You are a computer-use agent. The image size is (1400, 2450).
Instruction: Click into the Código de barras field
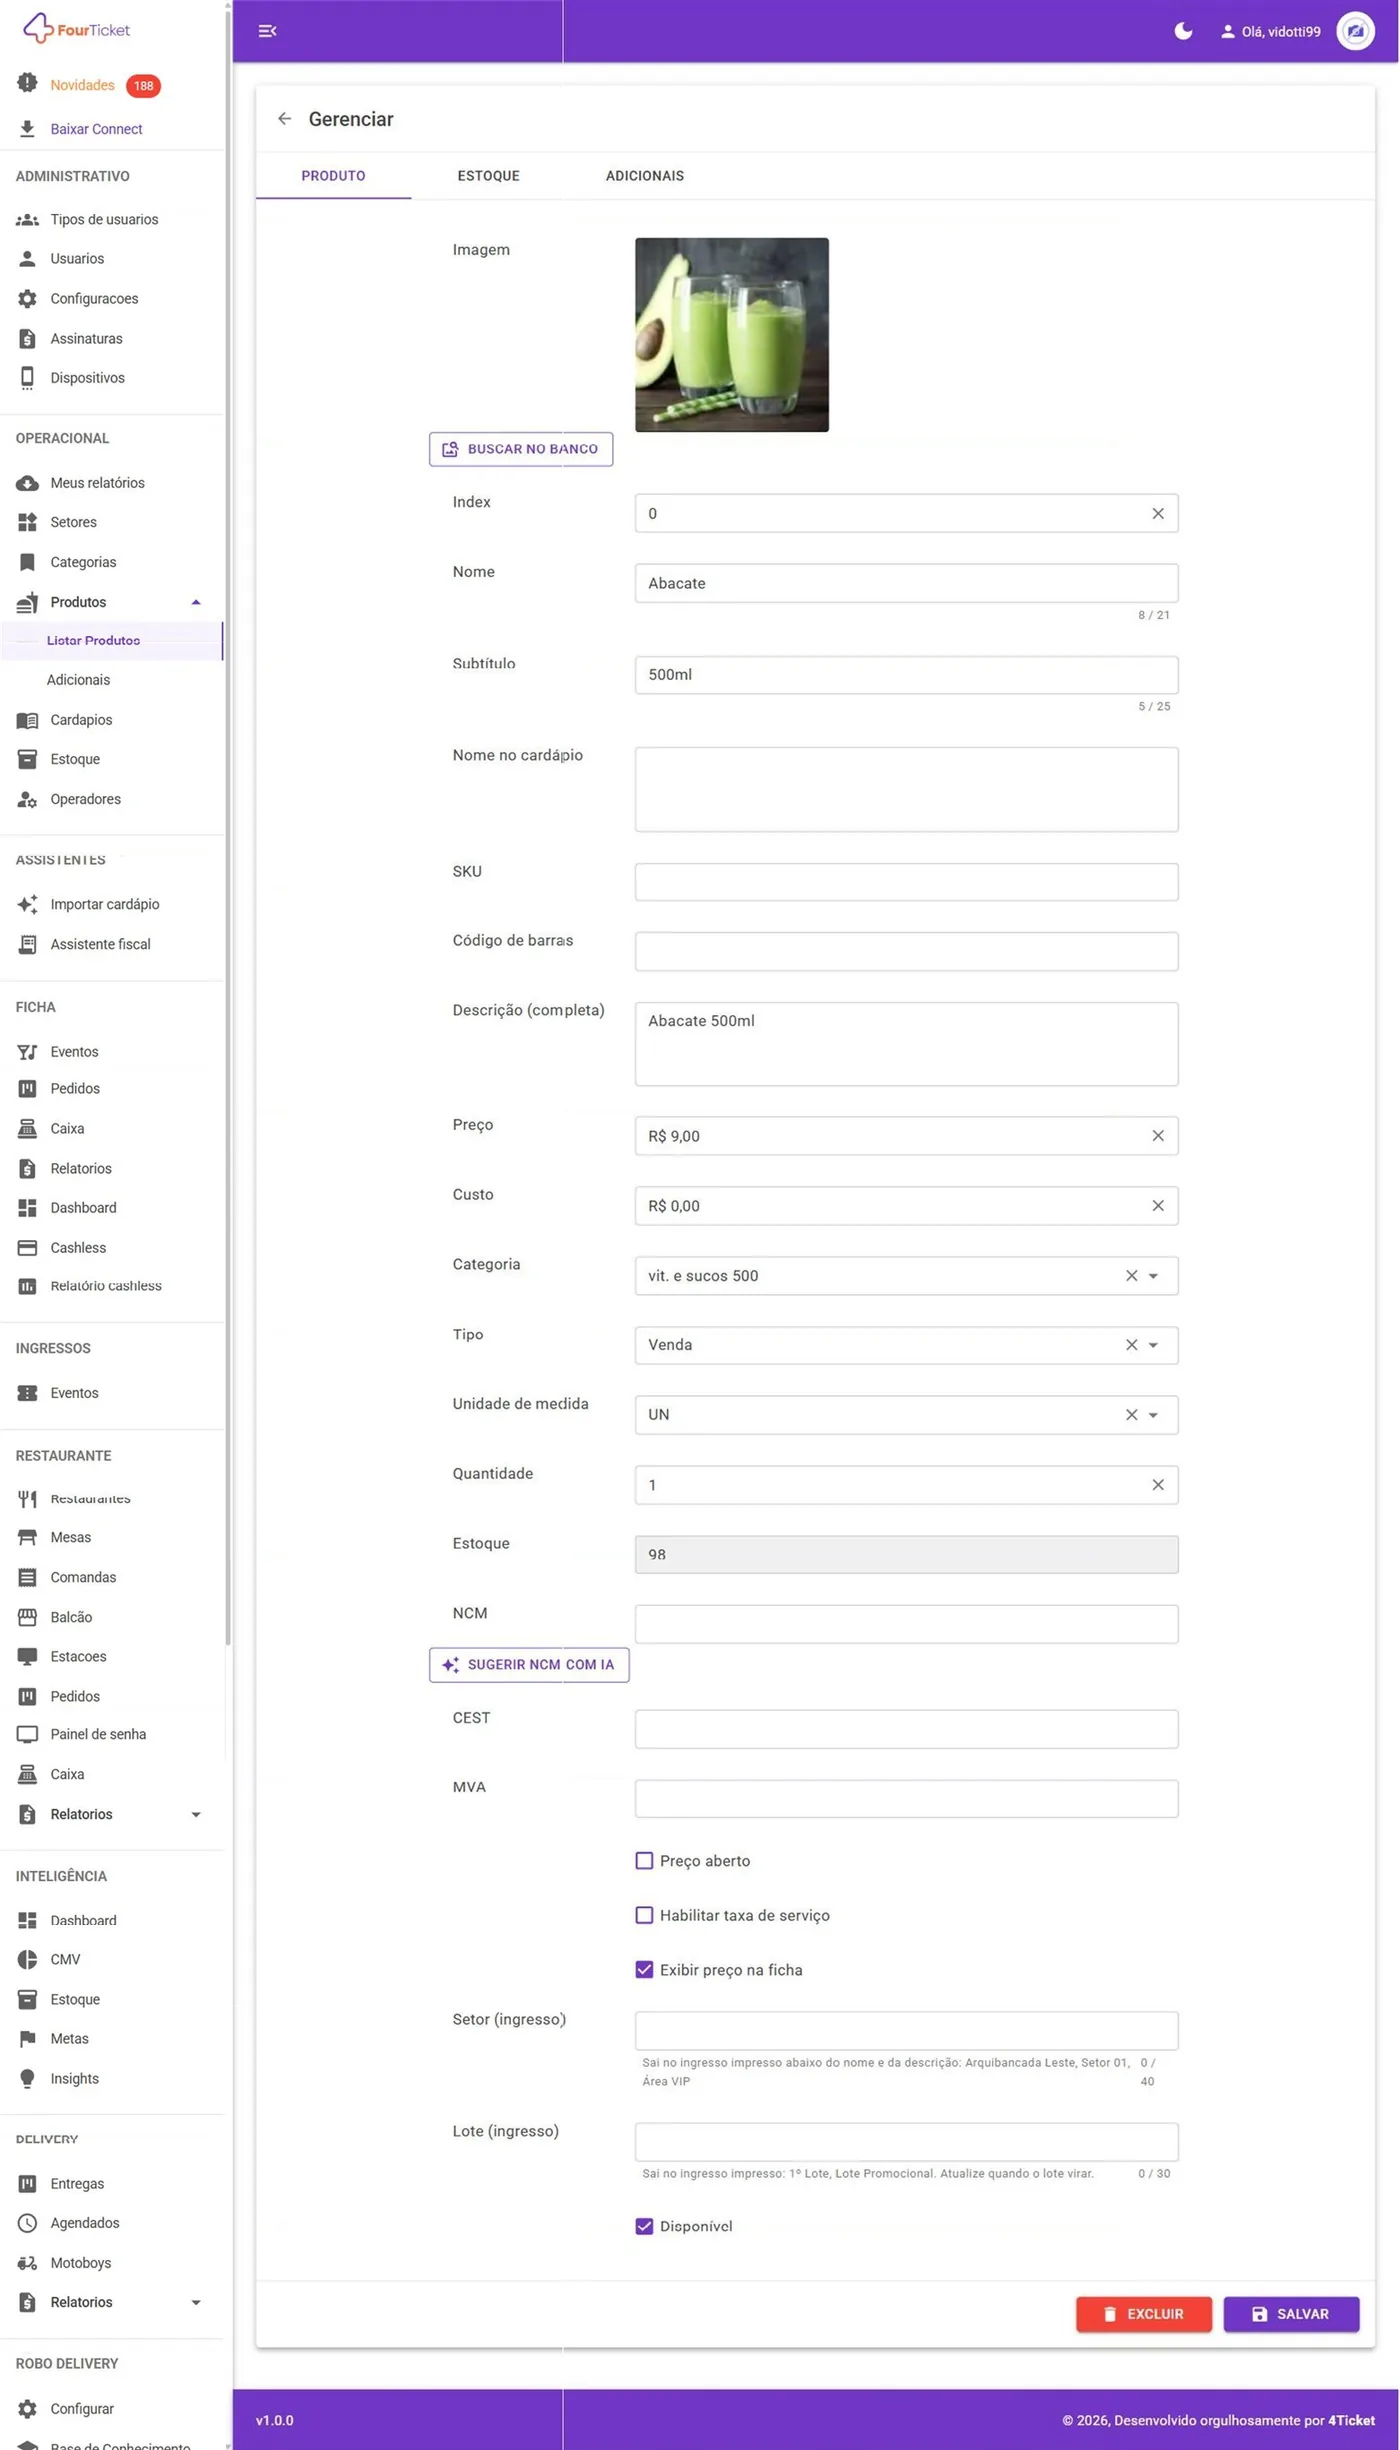coord(906,951)
